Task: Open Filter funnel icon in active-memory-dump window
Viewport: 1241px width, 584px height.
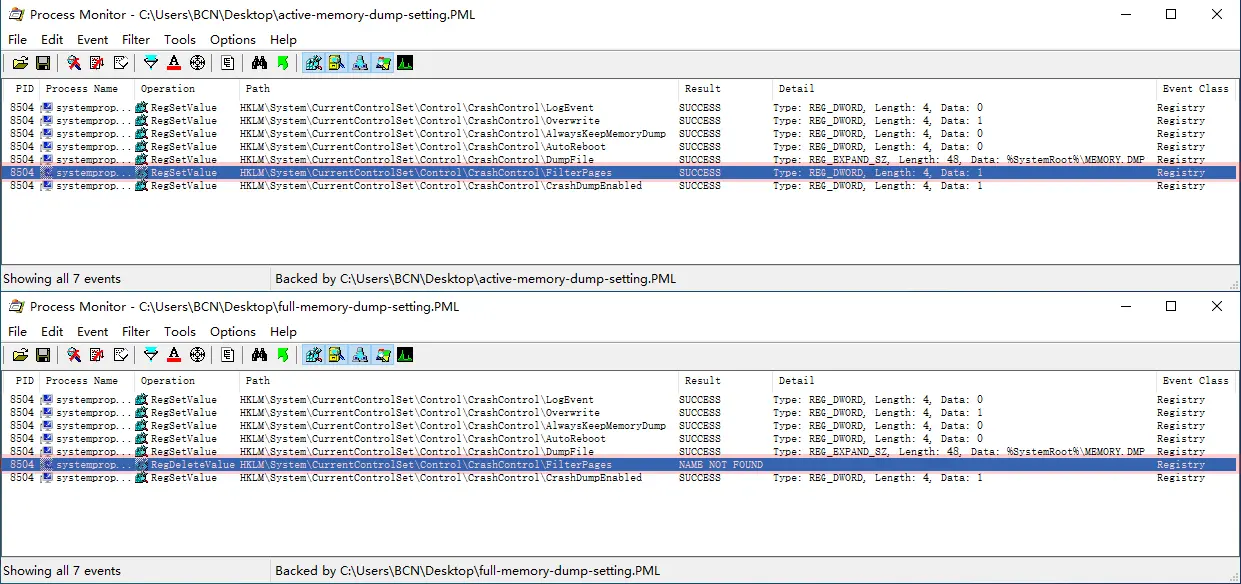Action: (151, 63)
